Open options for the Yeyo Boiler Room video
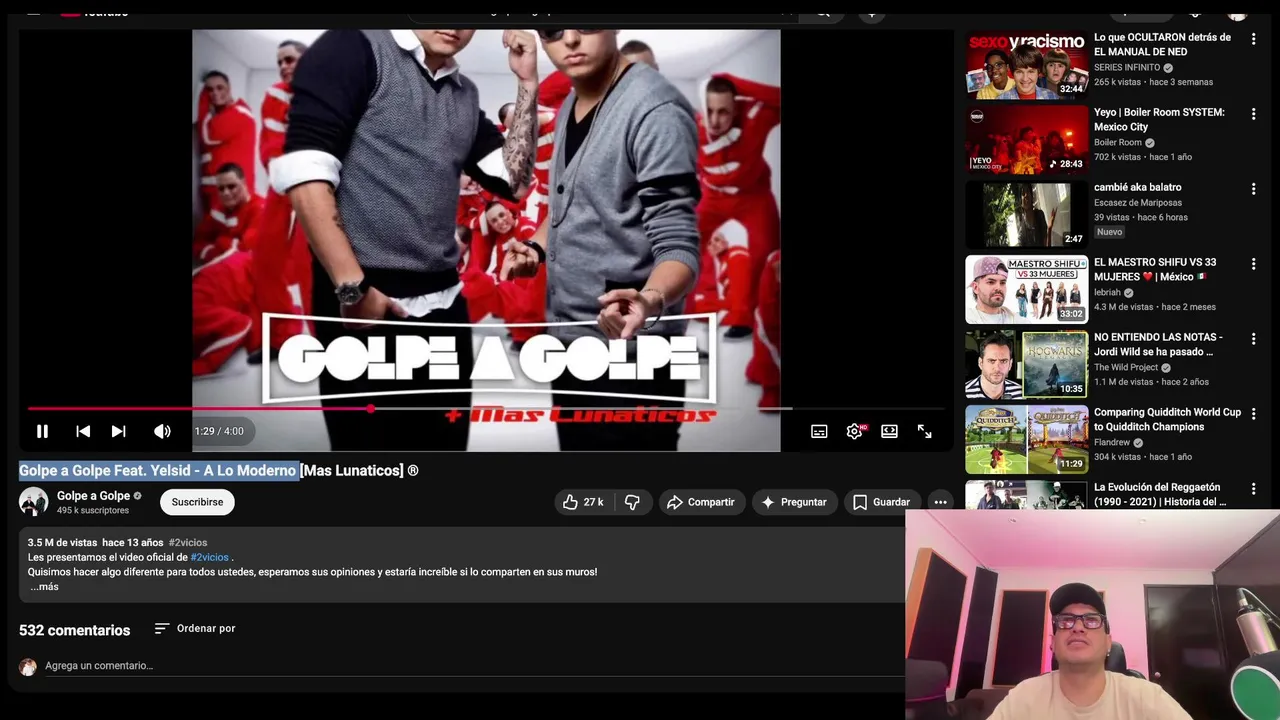Screen dimensions: 1280x720 coord(1253,114)
